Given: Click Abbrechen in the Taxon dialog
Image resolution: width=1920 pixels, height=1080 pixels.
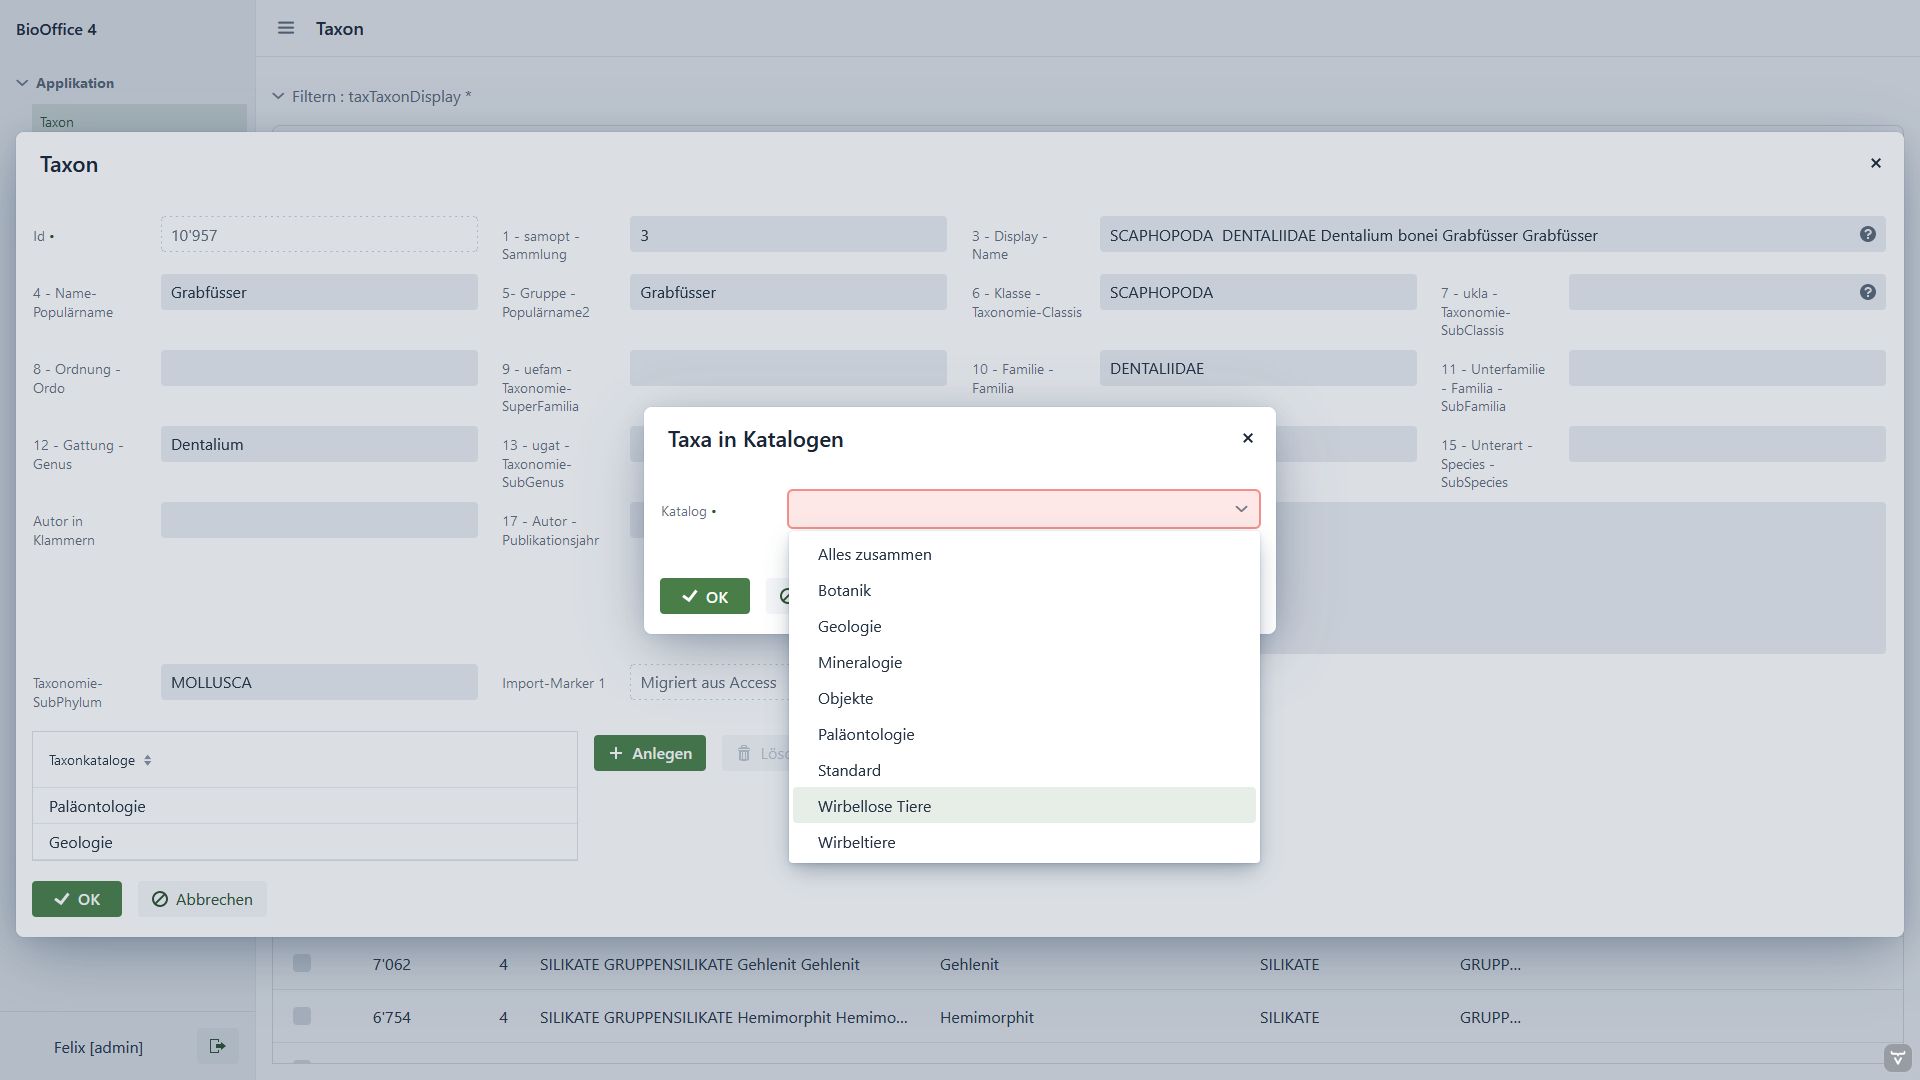Looking at the screenshot, I should (202, 899).
